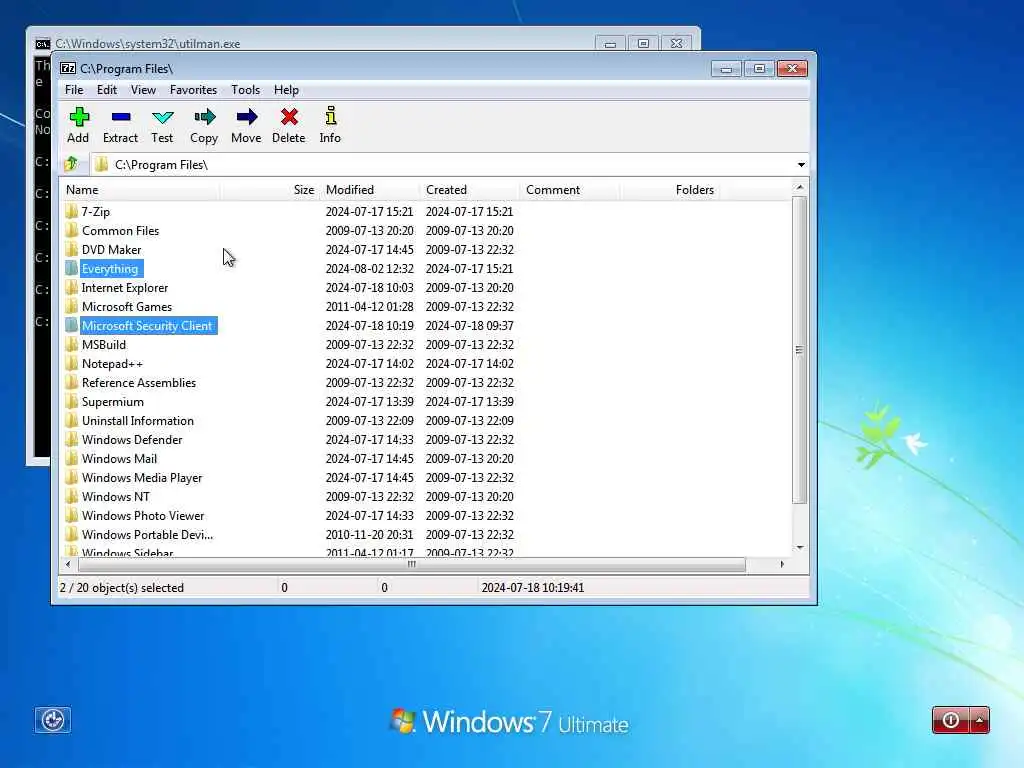This screenshot has width=1024, height=768.
Task: Click the Copy toolbar icon
Action: pyautogui.click(x=204, y=118)
